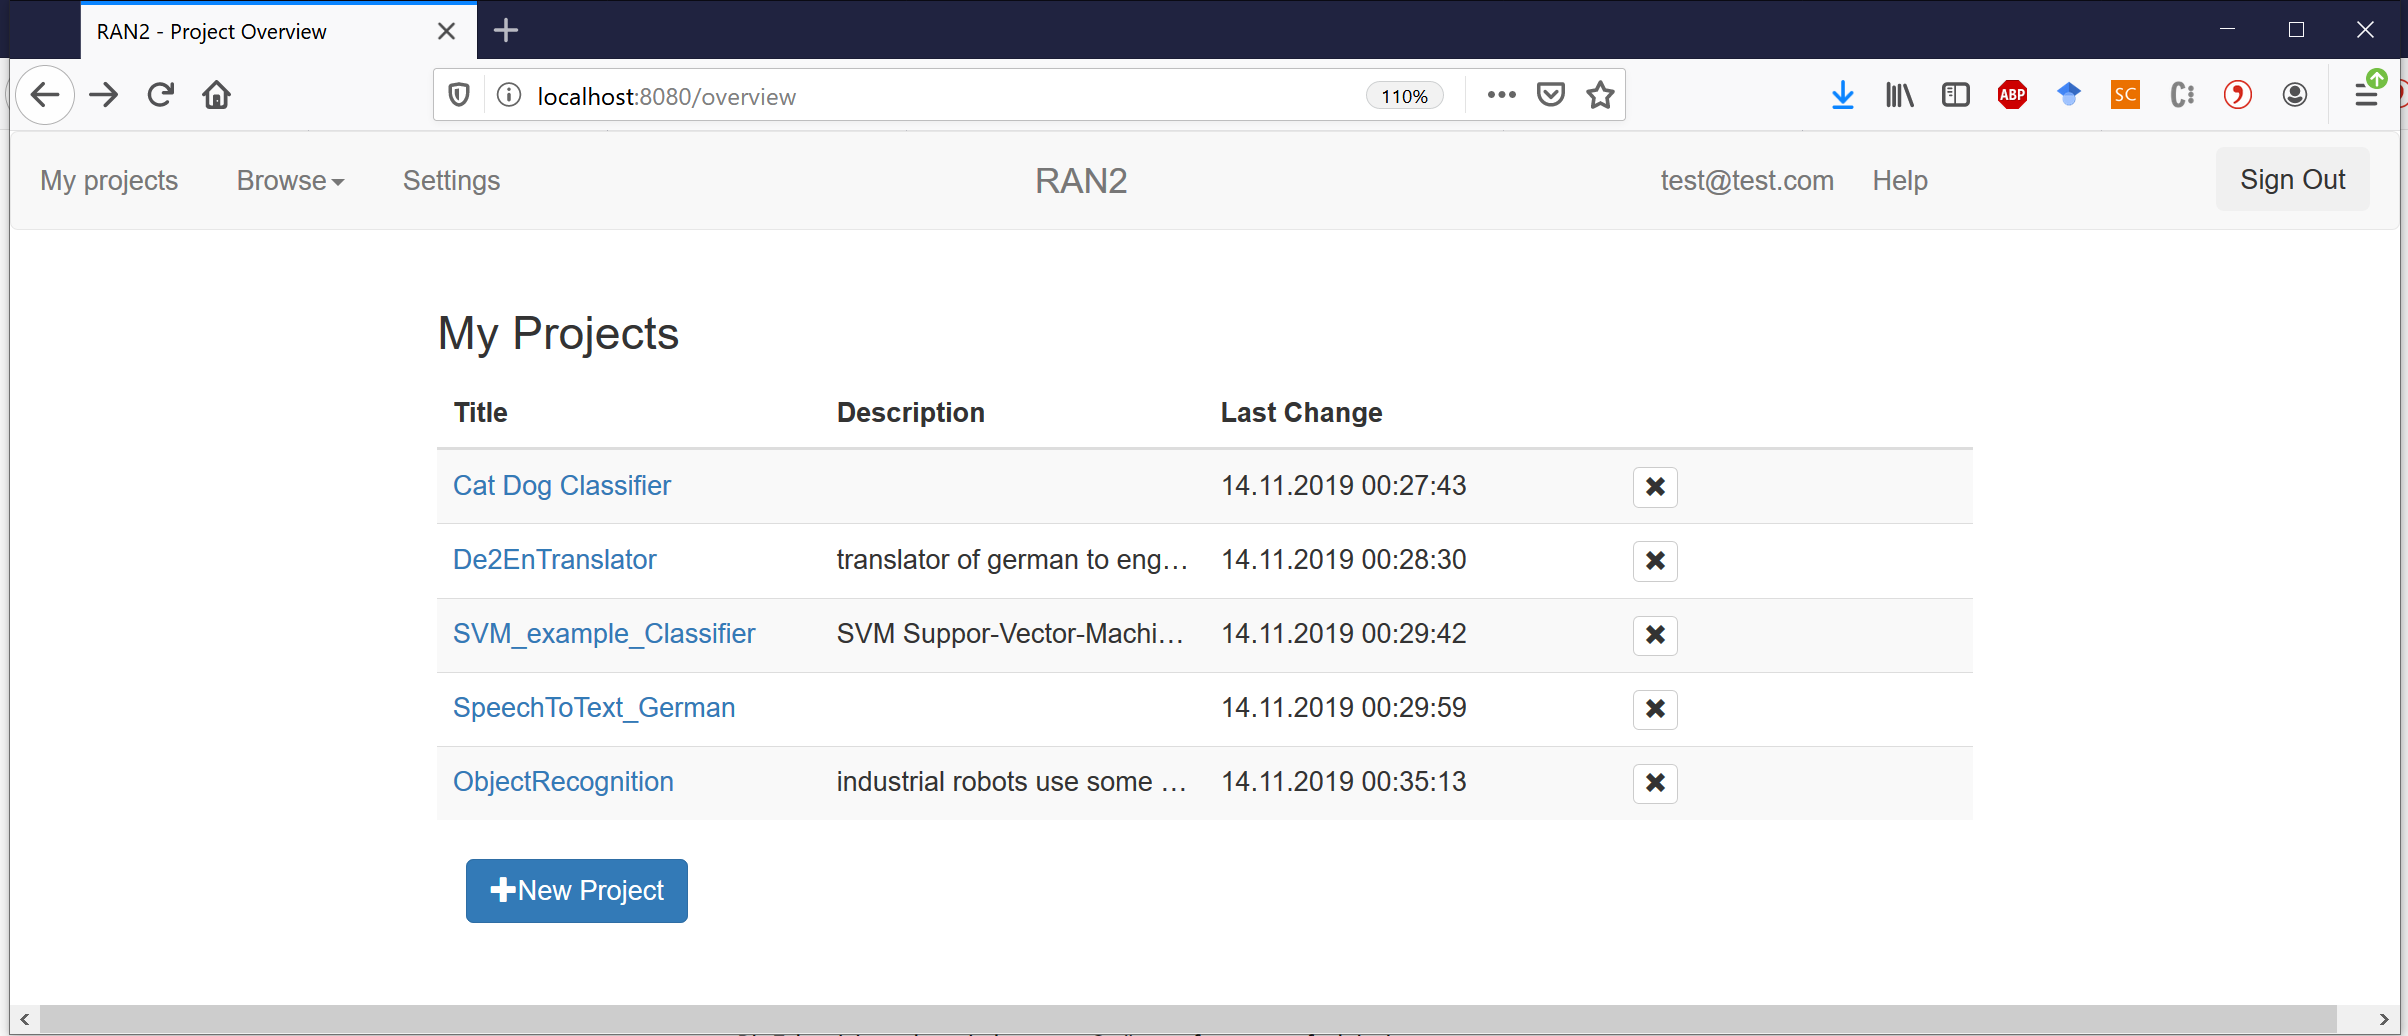Delete the SVM_example_Classifier project
The width and height of the screenshot is (2408, 1036).
click(1655, 635)
